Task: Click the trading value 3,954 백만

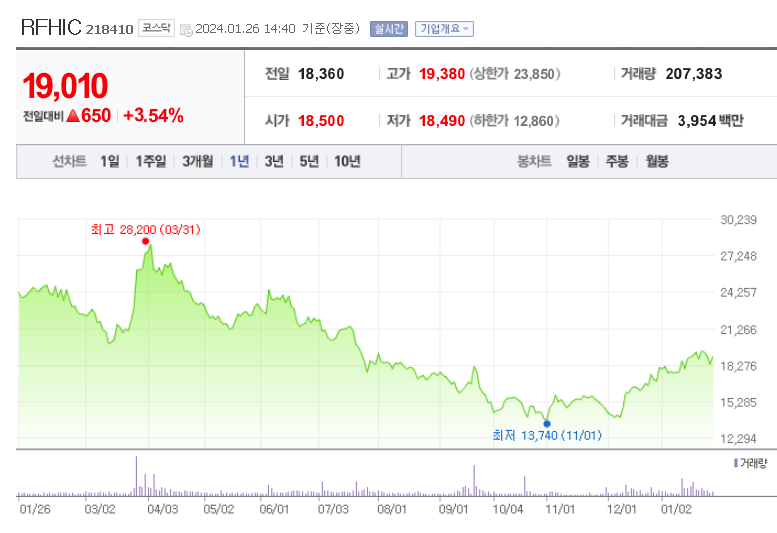Action: [x=711, y=120]
